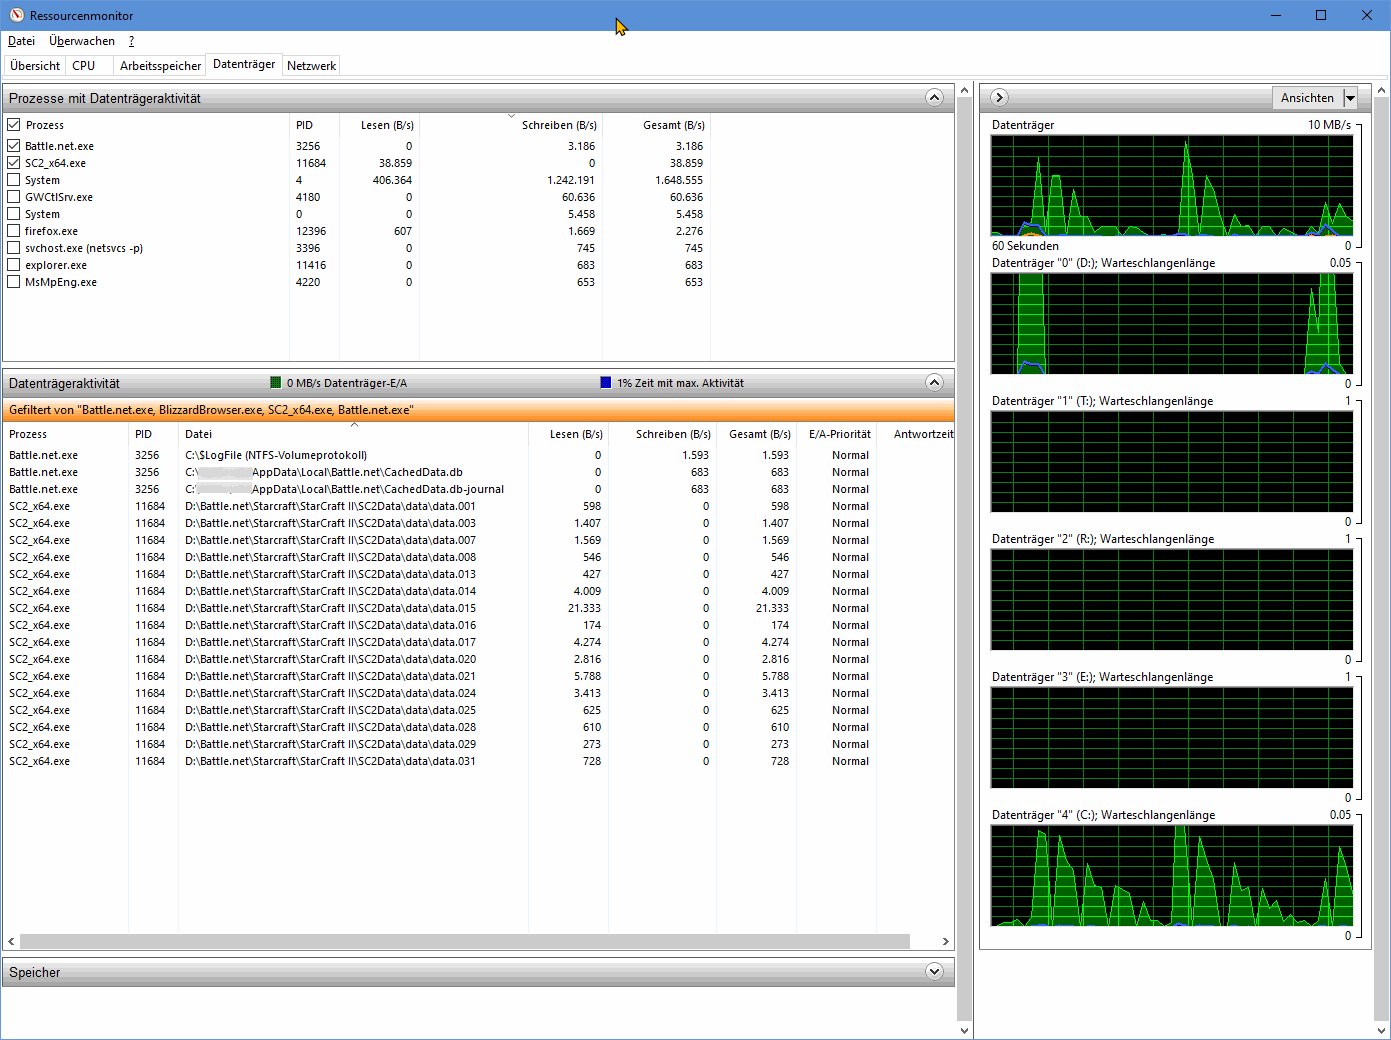Click the firefox.exe PID 12396 cell
Screen dimensions: 1391x1040
point(311,231)
